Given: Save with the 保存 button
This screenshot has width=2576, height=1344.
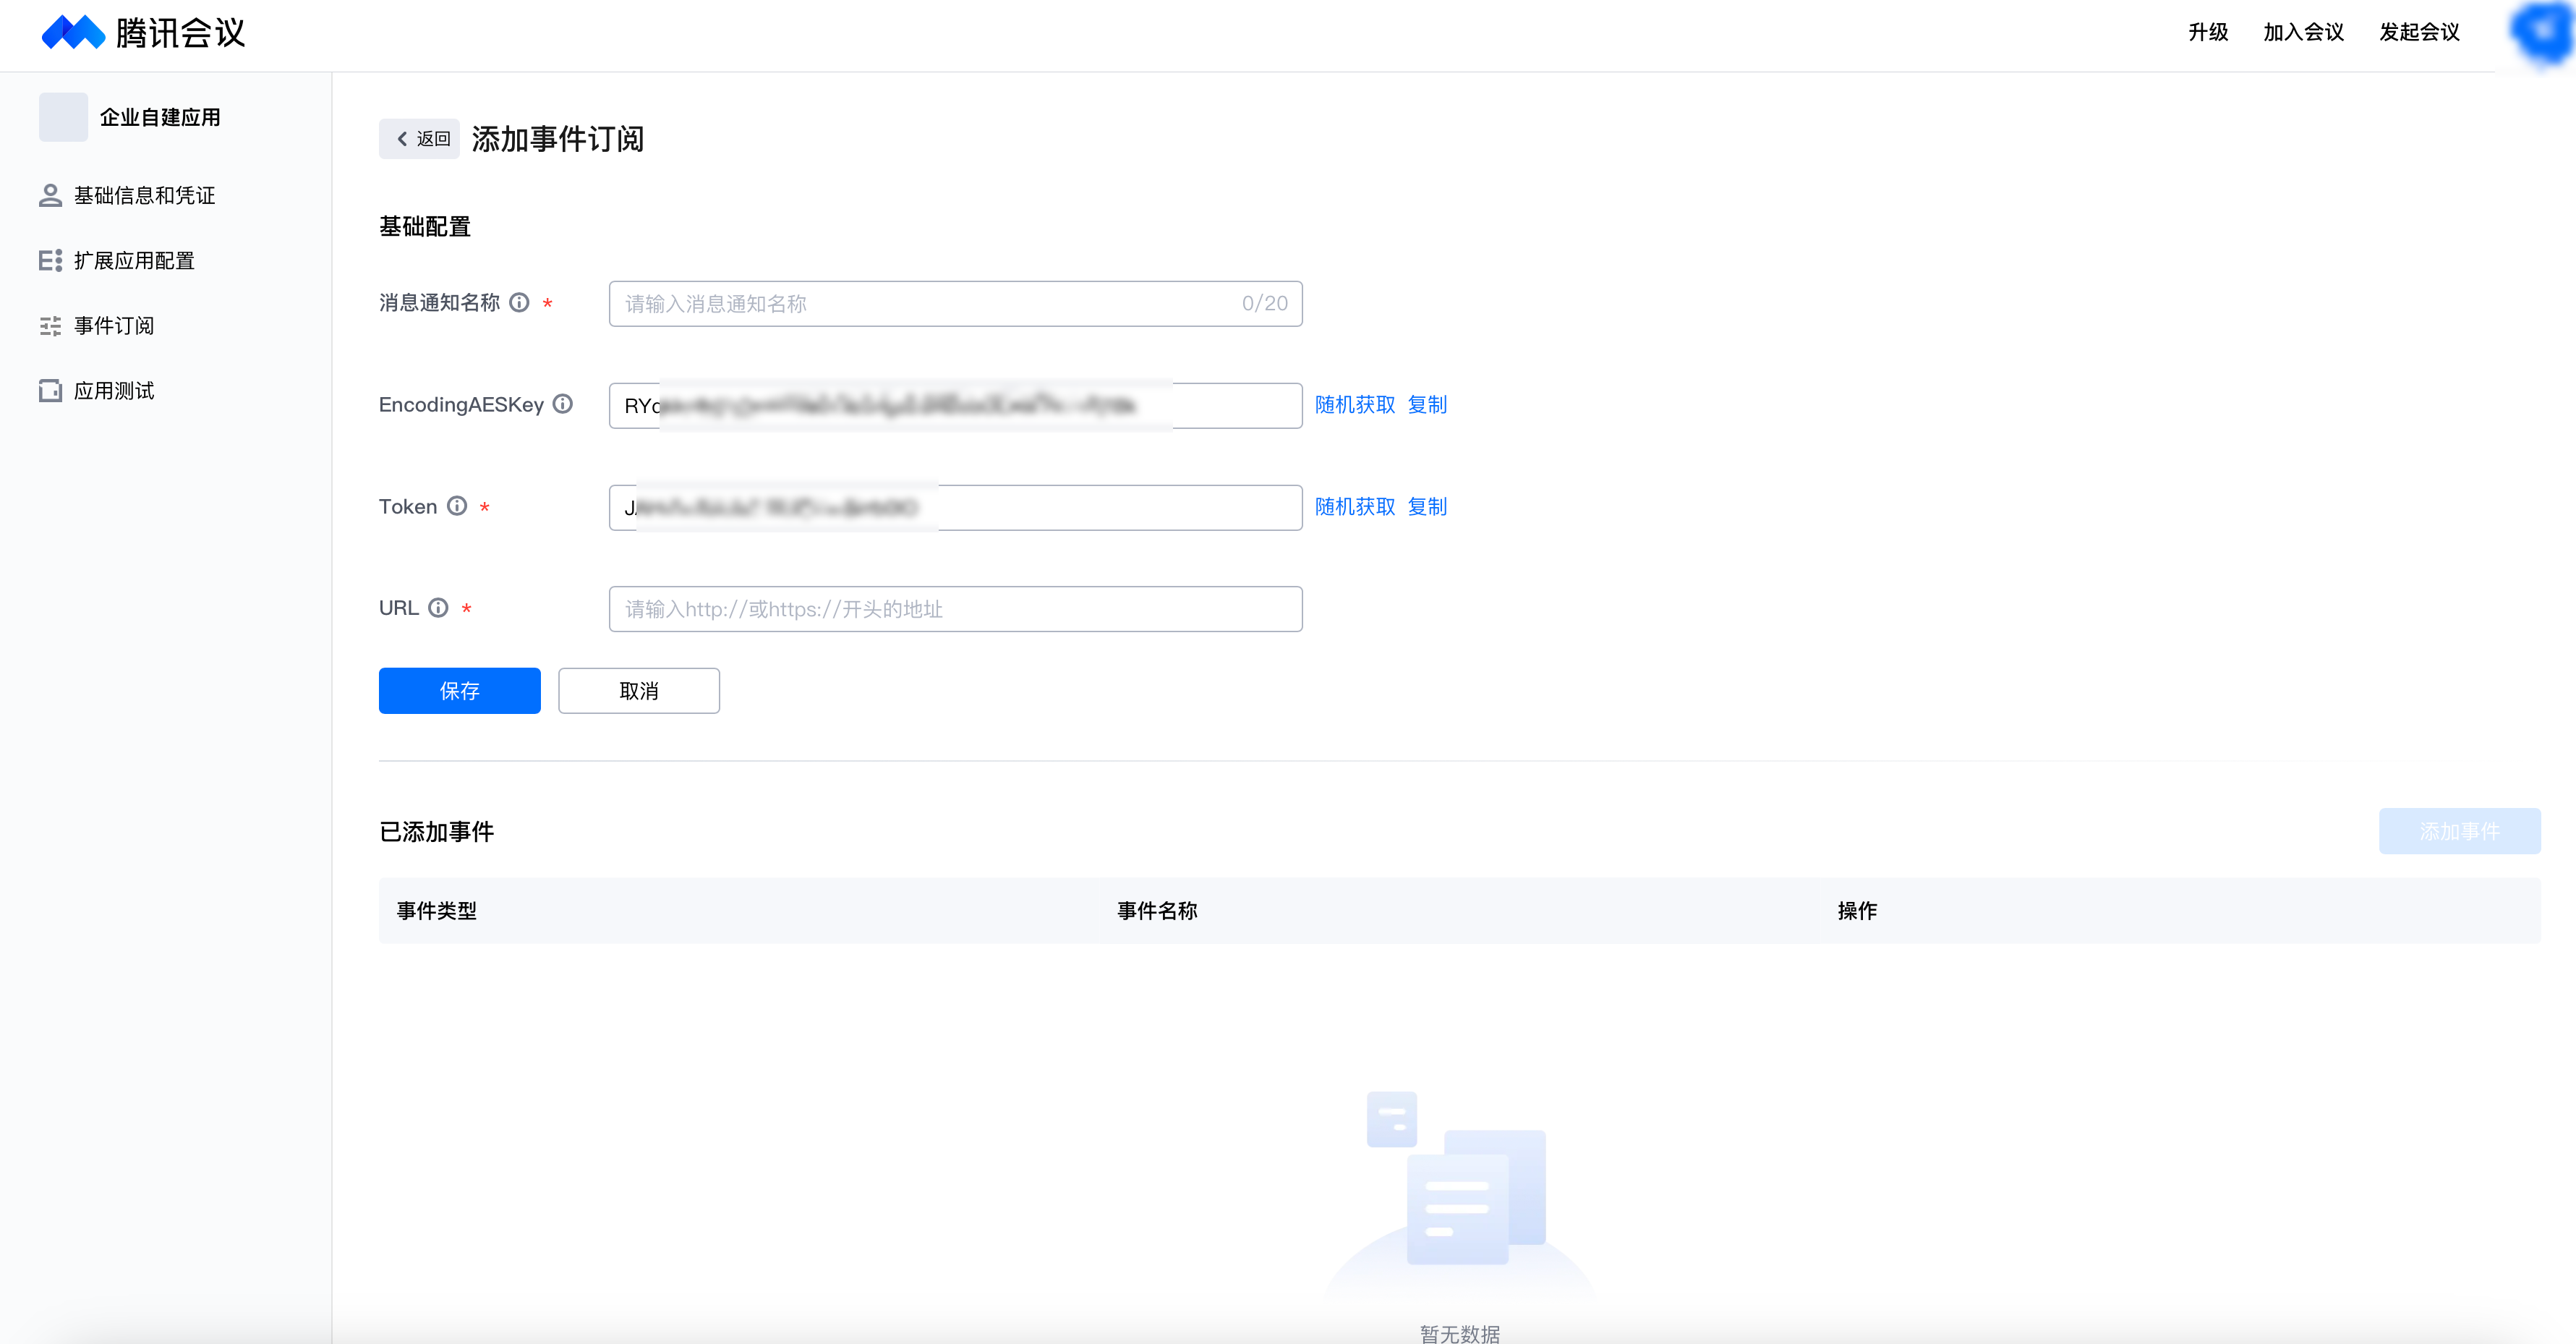Looking at the screenshot, I should (x=460, y=691).
